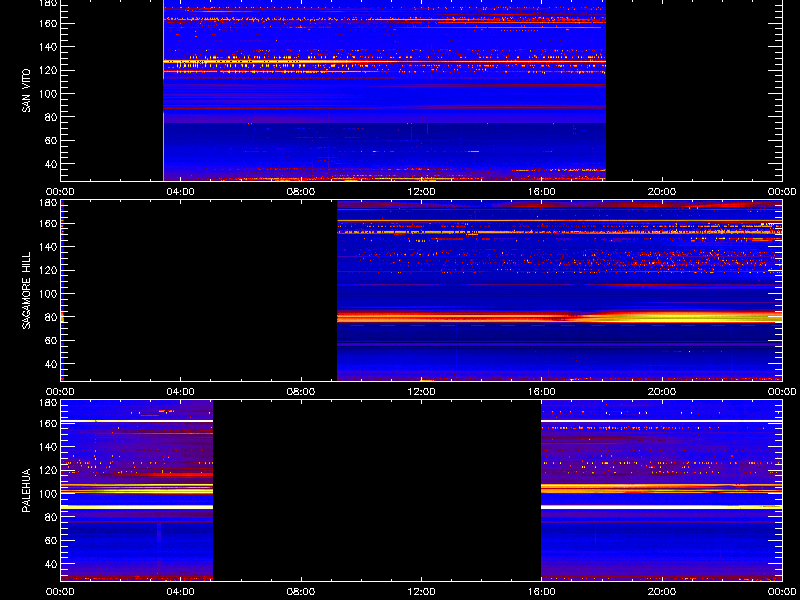Viewport: 800px width, 600px height.
Task: Click 20:00 time label under Sagamore Hill plot
Action: point(662,392)
